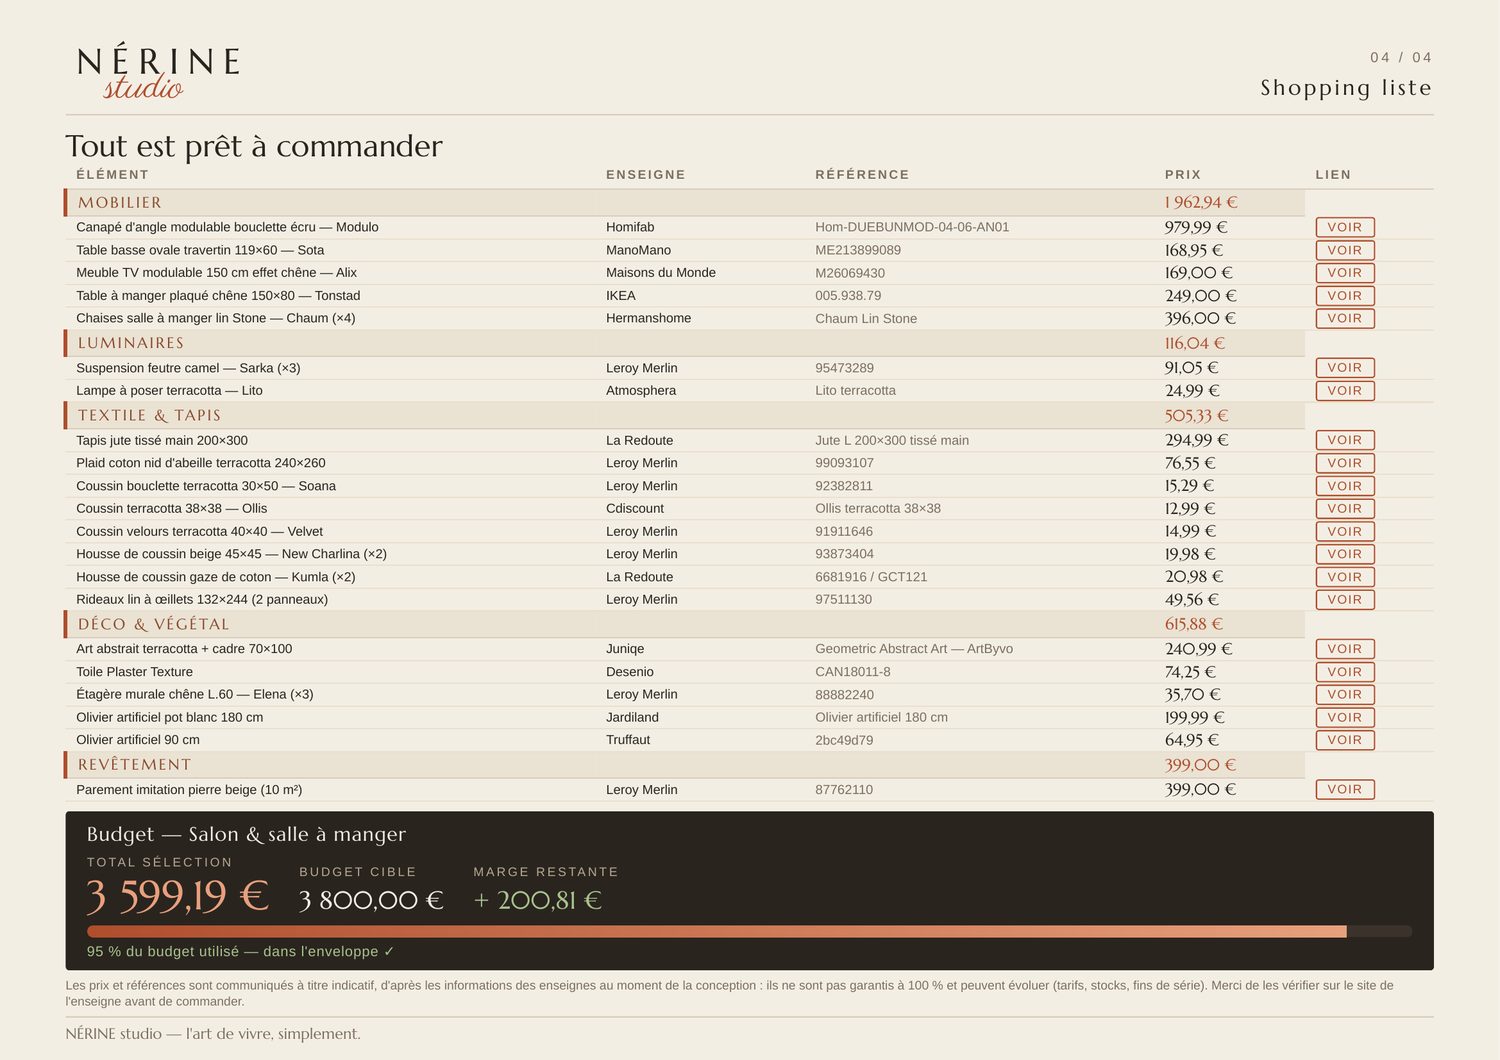The width and height of the screenshot is (1500, 1060).
Task: Click the total sélection 3 599,19 €
Action: pyautogui.click(x=178, y=897)
